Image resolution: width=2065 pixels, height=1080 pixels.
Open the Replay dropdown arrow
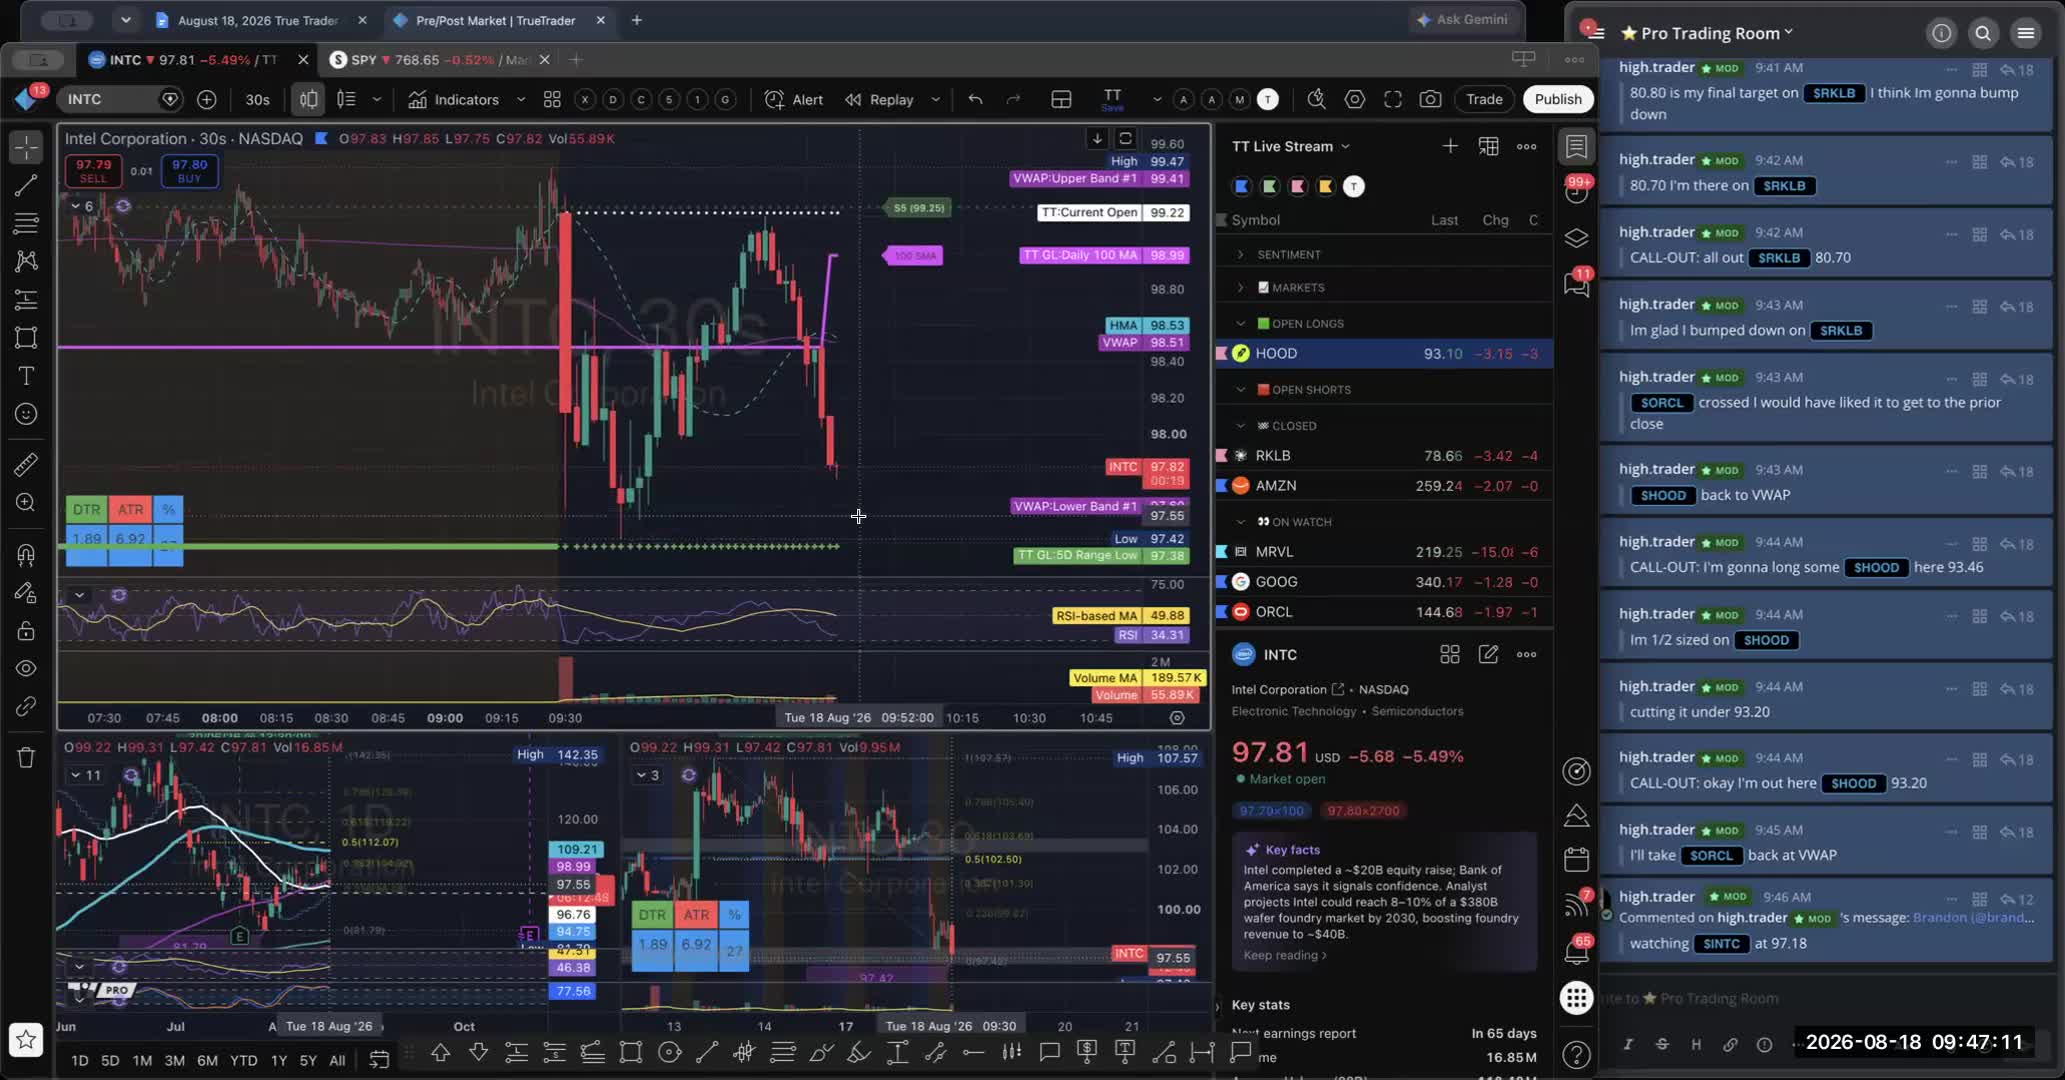[935, 99]
